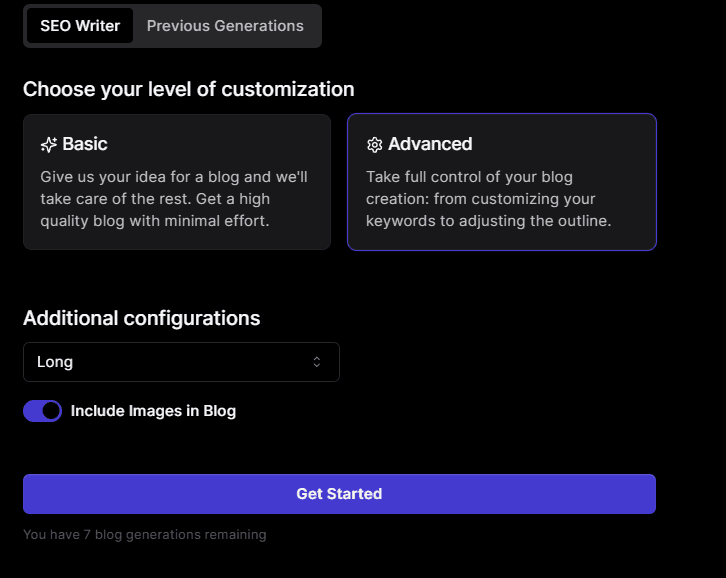Click the 'Long' value text in dropdown
This screenshot has width=726, height=578.
tap(55, 362)
